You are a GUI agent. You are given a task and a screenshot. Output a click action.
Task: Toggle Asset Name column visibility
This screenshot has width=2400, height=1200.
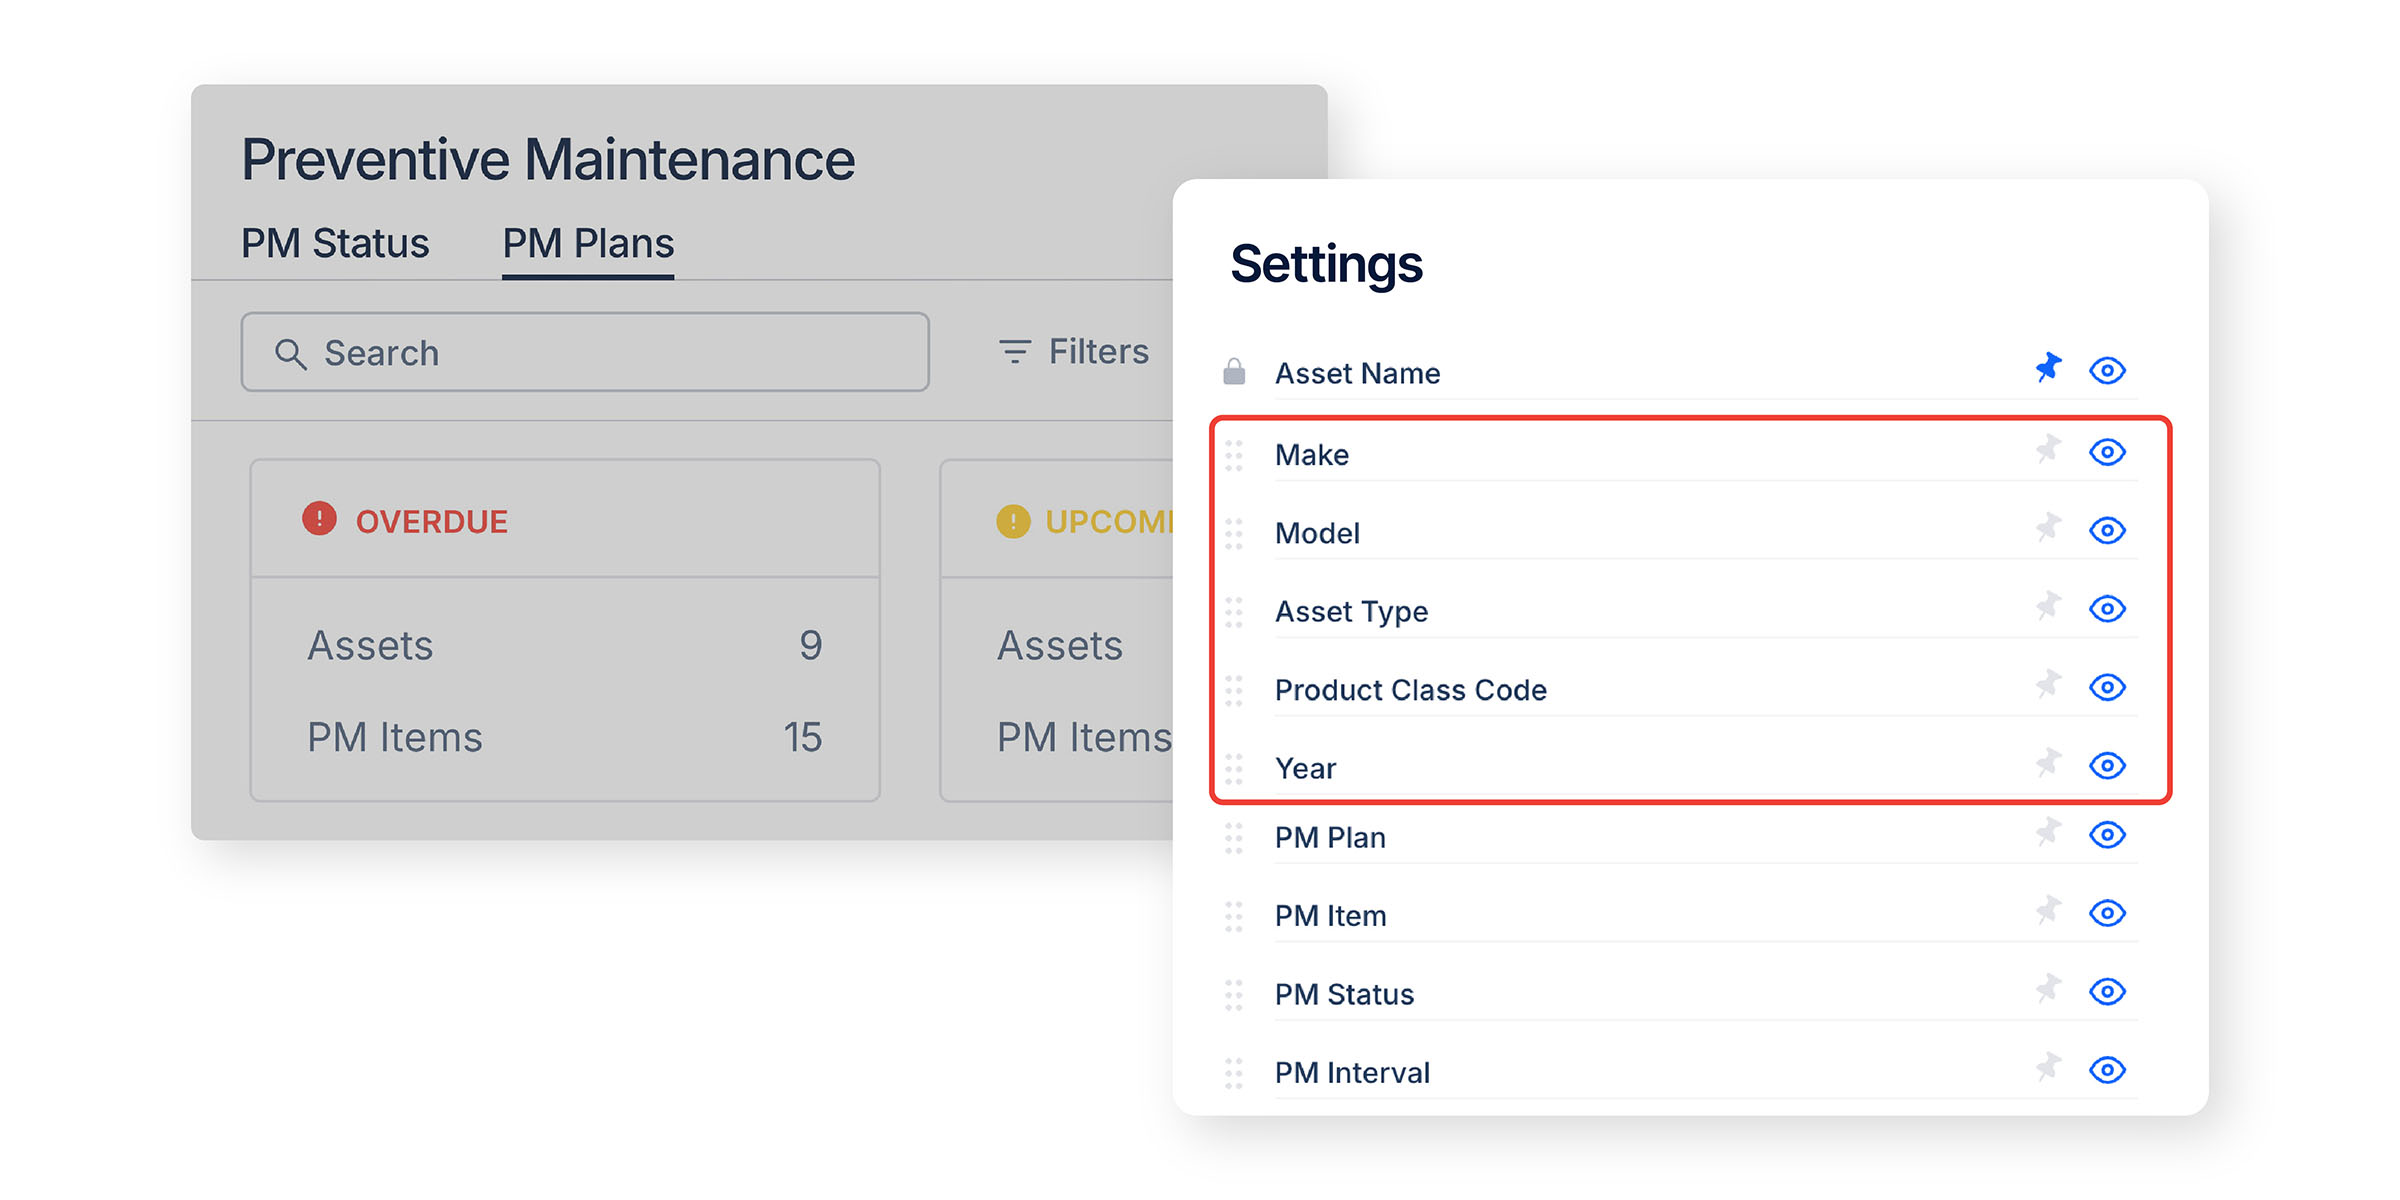click(x=2107, y=370)
